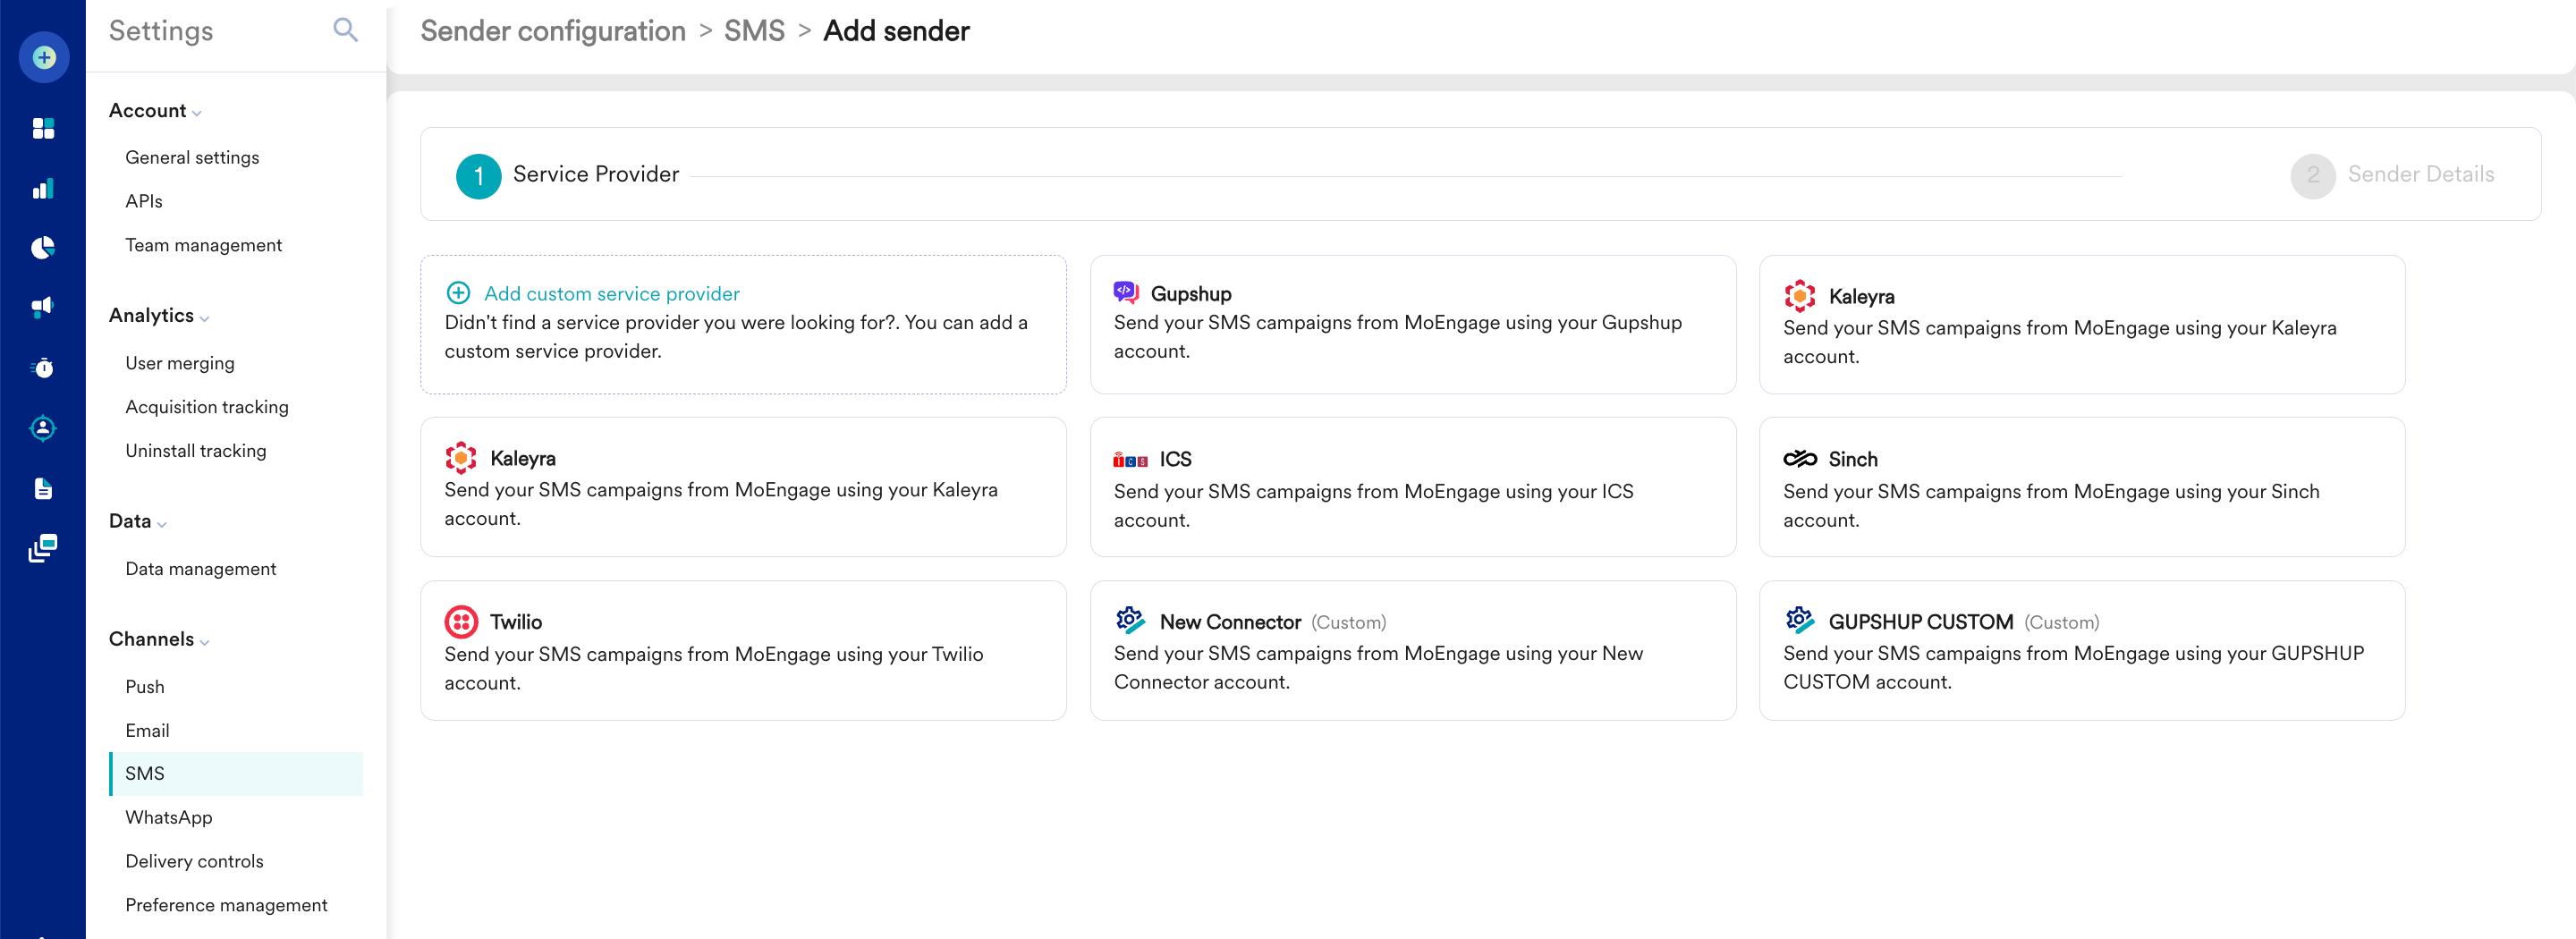Viewport: 2576px width, 939px height.
Task: Click the GUPSHUP CUSTOM gear icon
Action: pyautogui.click(x=1800, y=620)
